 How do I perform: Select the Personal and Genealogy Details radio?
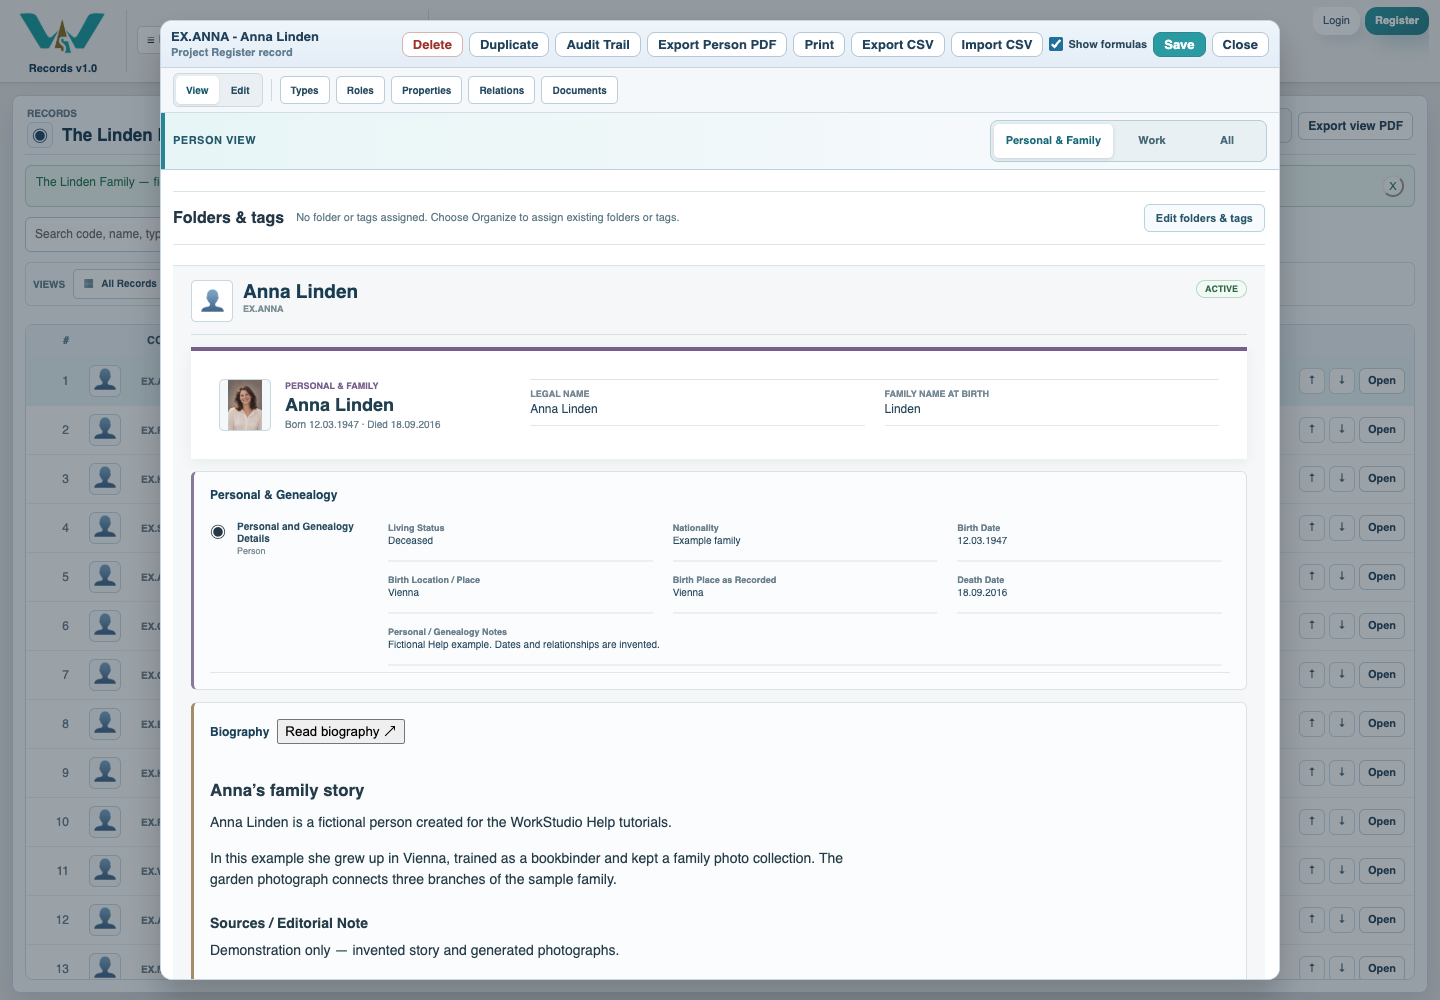218,532
